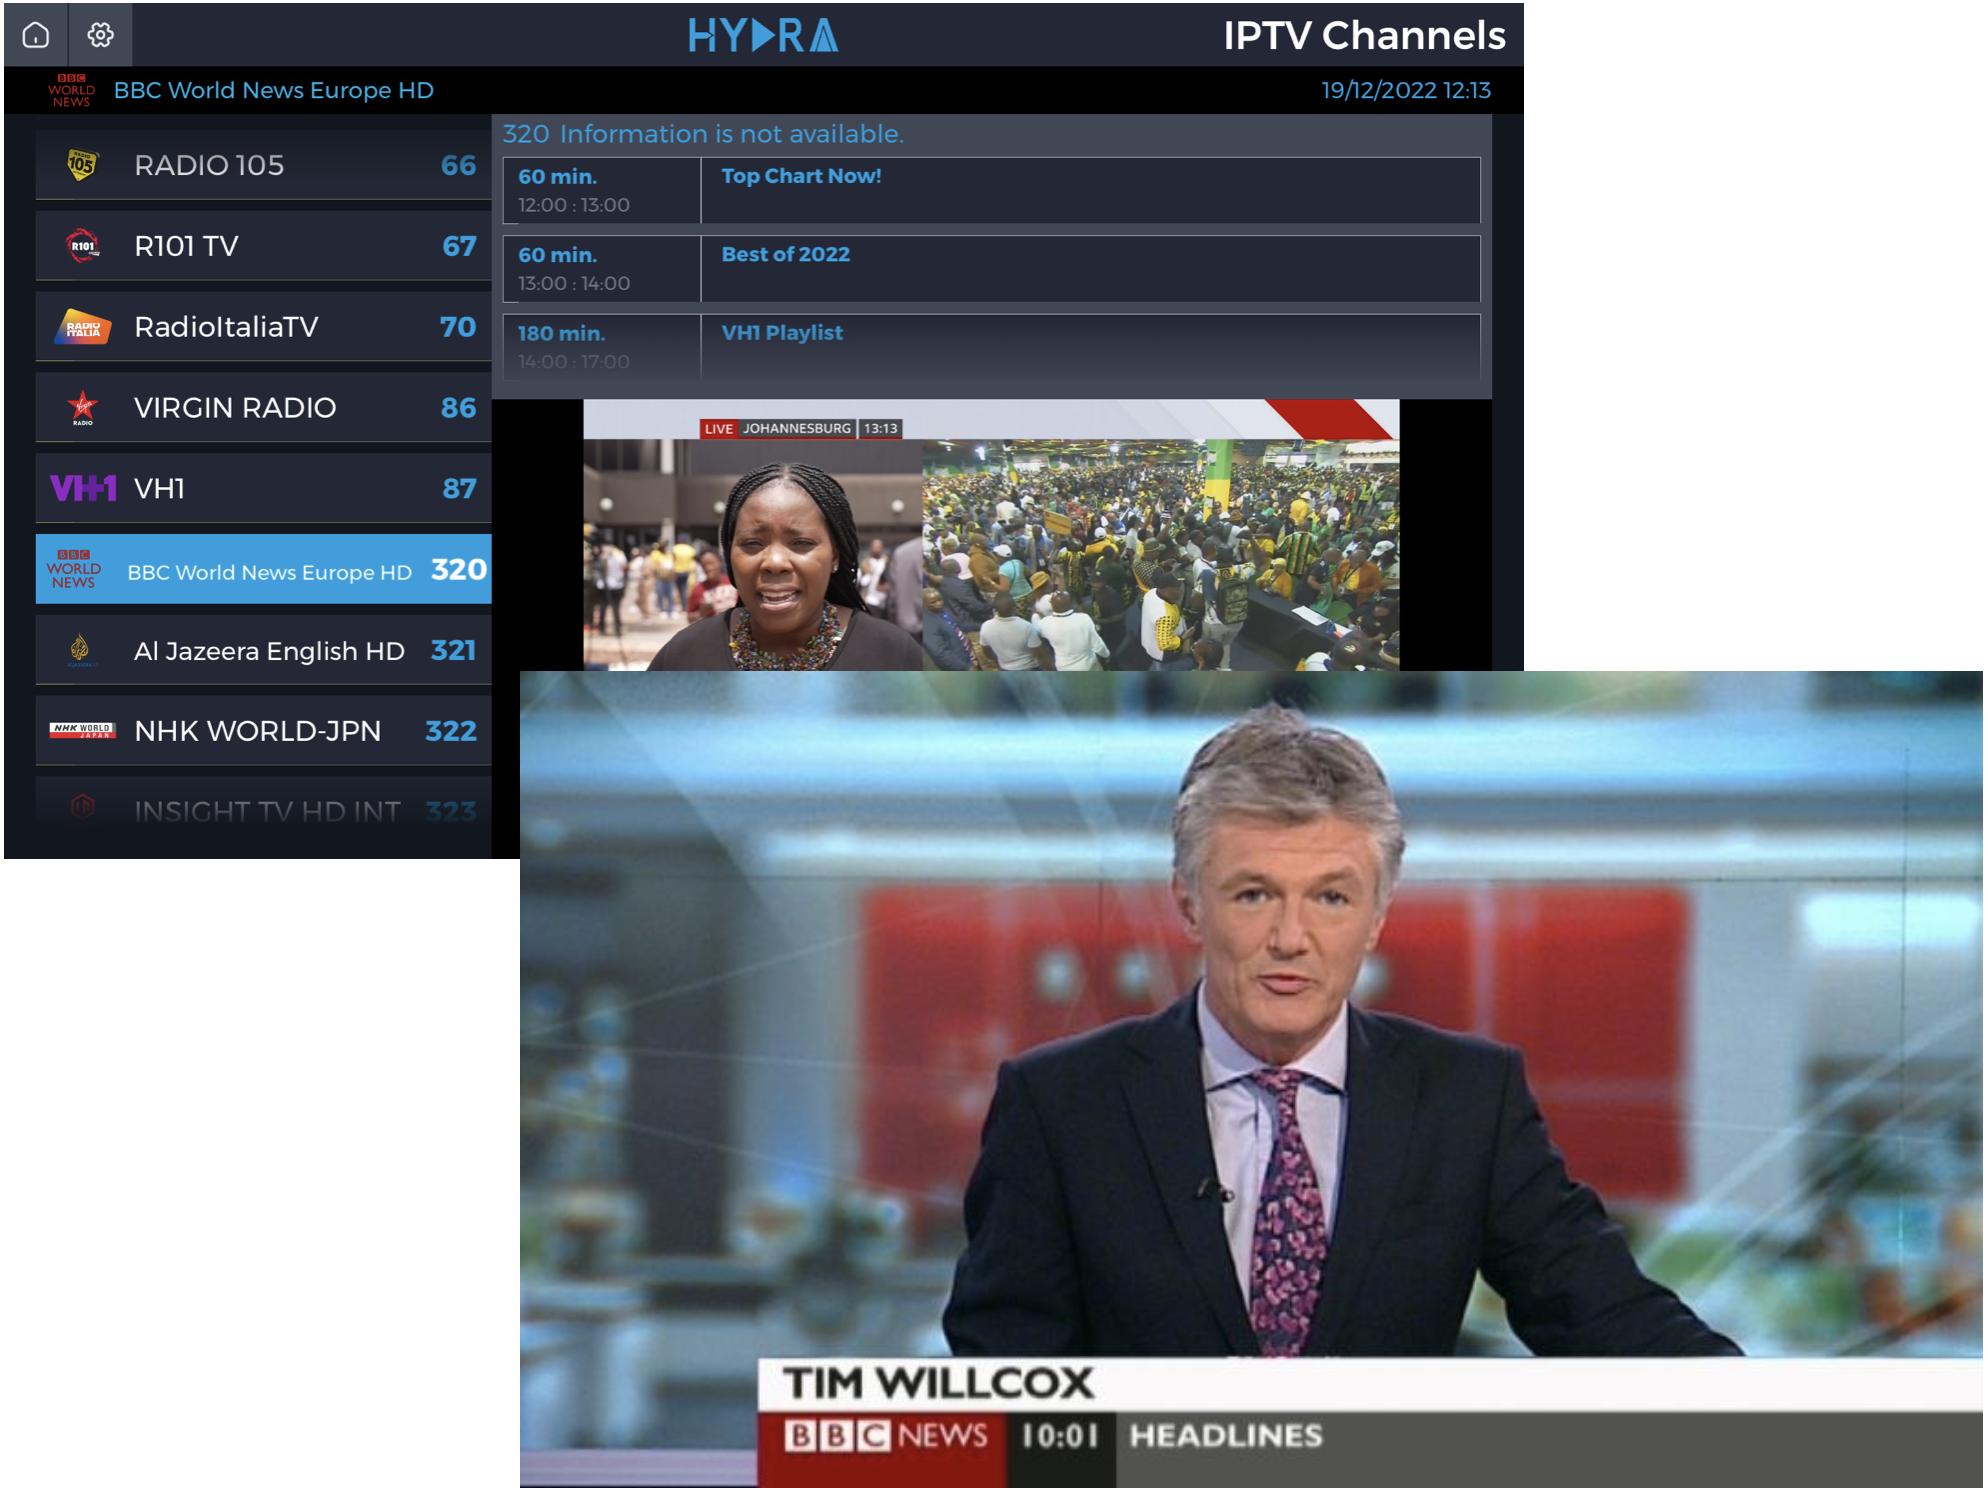This screenshot has width=1988, height=1488.
Task: Open the VH1 Playlist programme entry
Action: coord(992,347)
